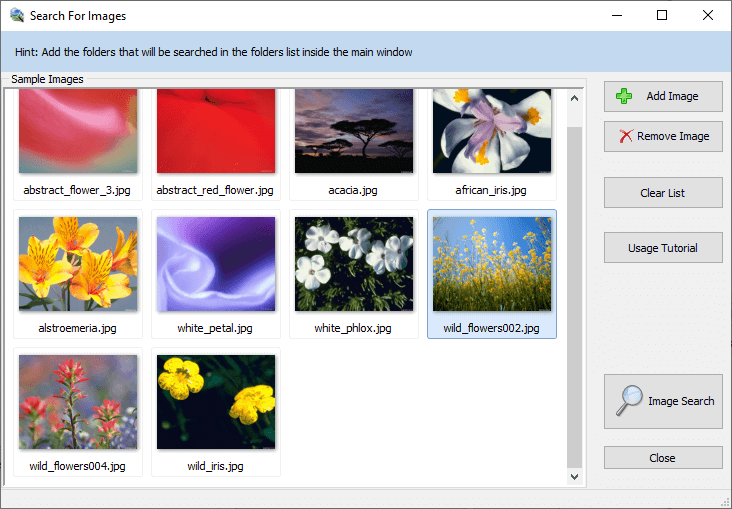Choose the alstroemeria.jpg image
The width and height of the screenshot is (732, 509).
point(78,264)
